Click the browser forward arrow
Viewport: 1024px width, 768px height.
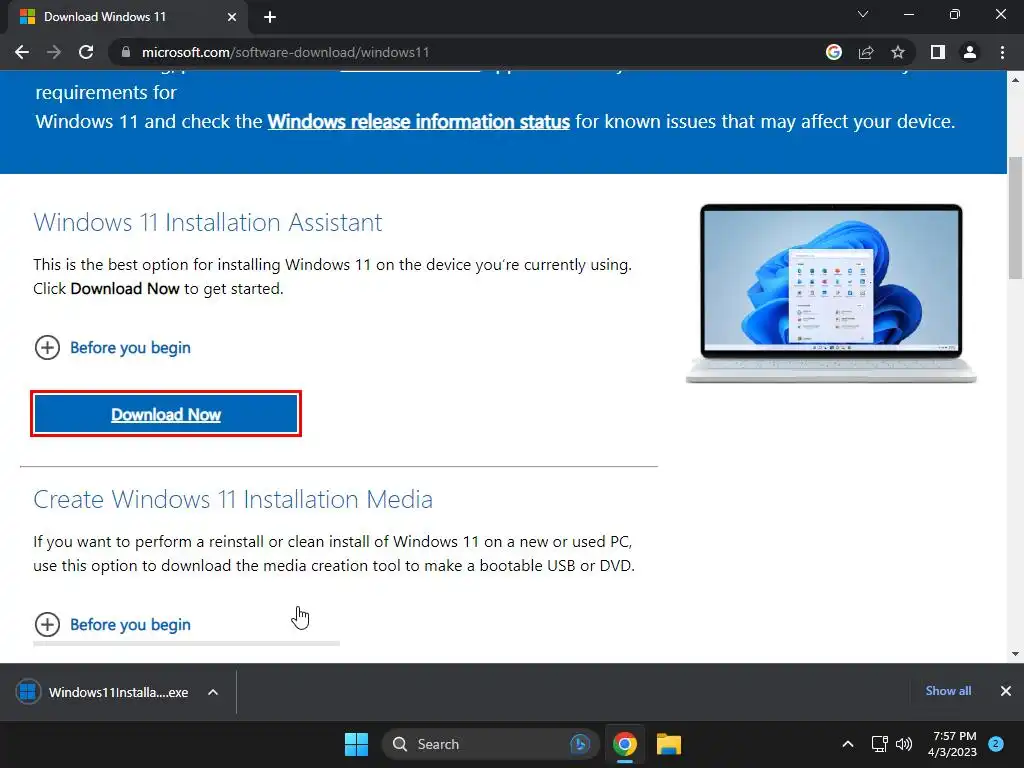54,52
